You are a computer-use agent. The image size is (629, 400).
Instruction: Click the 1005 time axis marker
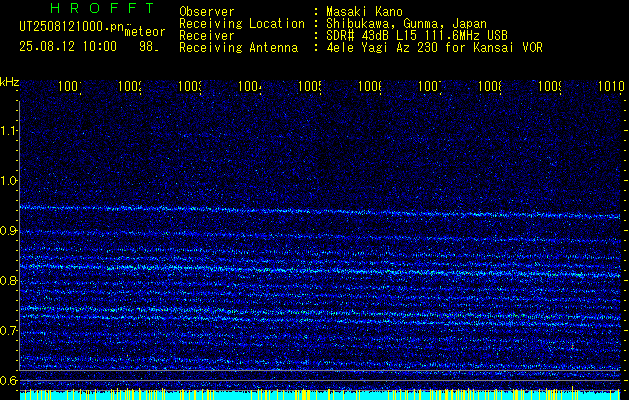[310, 86]
